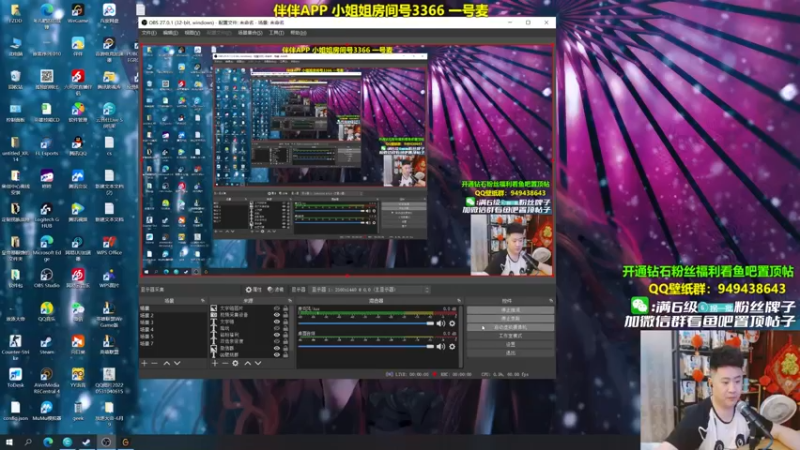Screen dimensions: 800x450
Task: Move scene down in Scenes dock
Action: (177, 363)
